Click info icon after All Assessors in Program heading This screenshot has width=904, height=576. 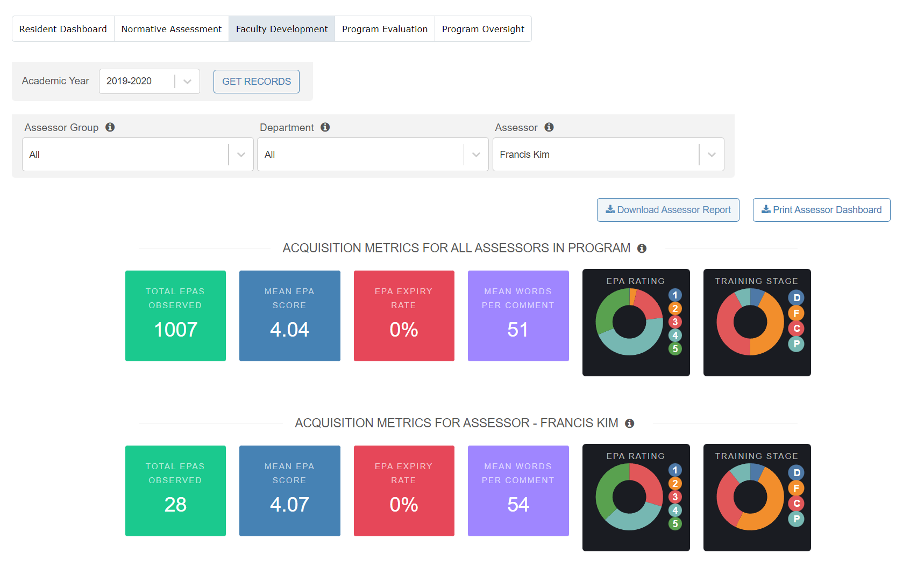click(642, 248)
